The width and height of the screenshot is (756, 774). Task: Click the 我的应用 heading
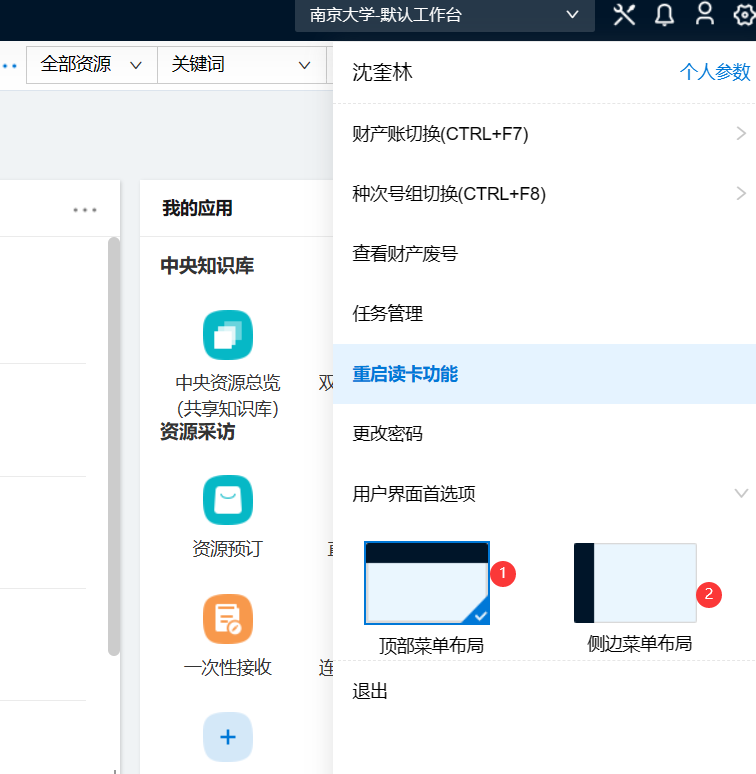coord(197,208)
